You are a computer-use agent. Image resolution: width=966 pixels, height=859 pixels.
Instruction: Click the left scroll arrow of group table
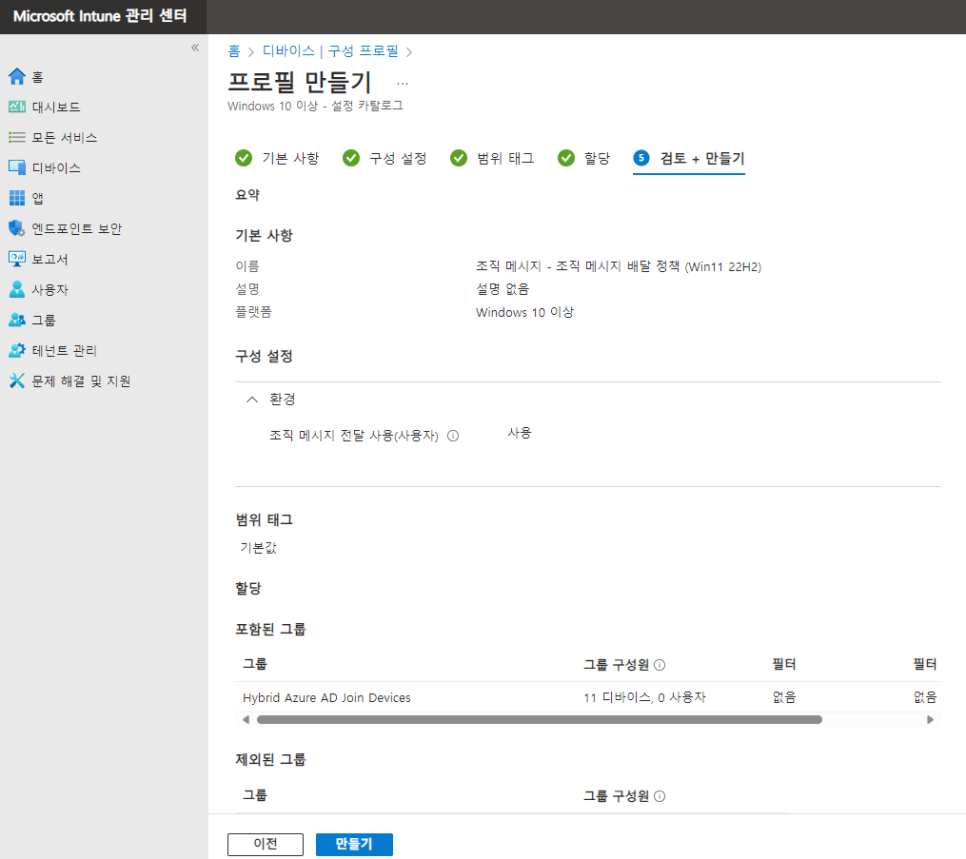246,720
